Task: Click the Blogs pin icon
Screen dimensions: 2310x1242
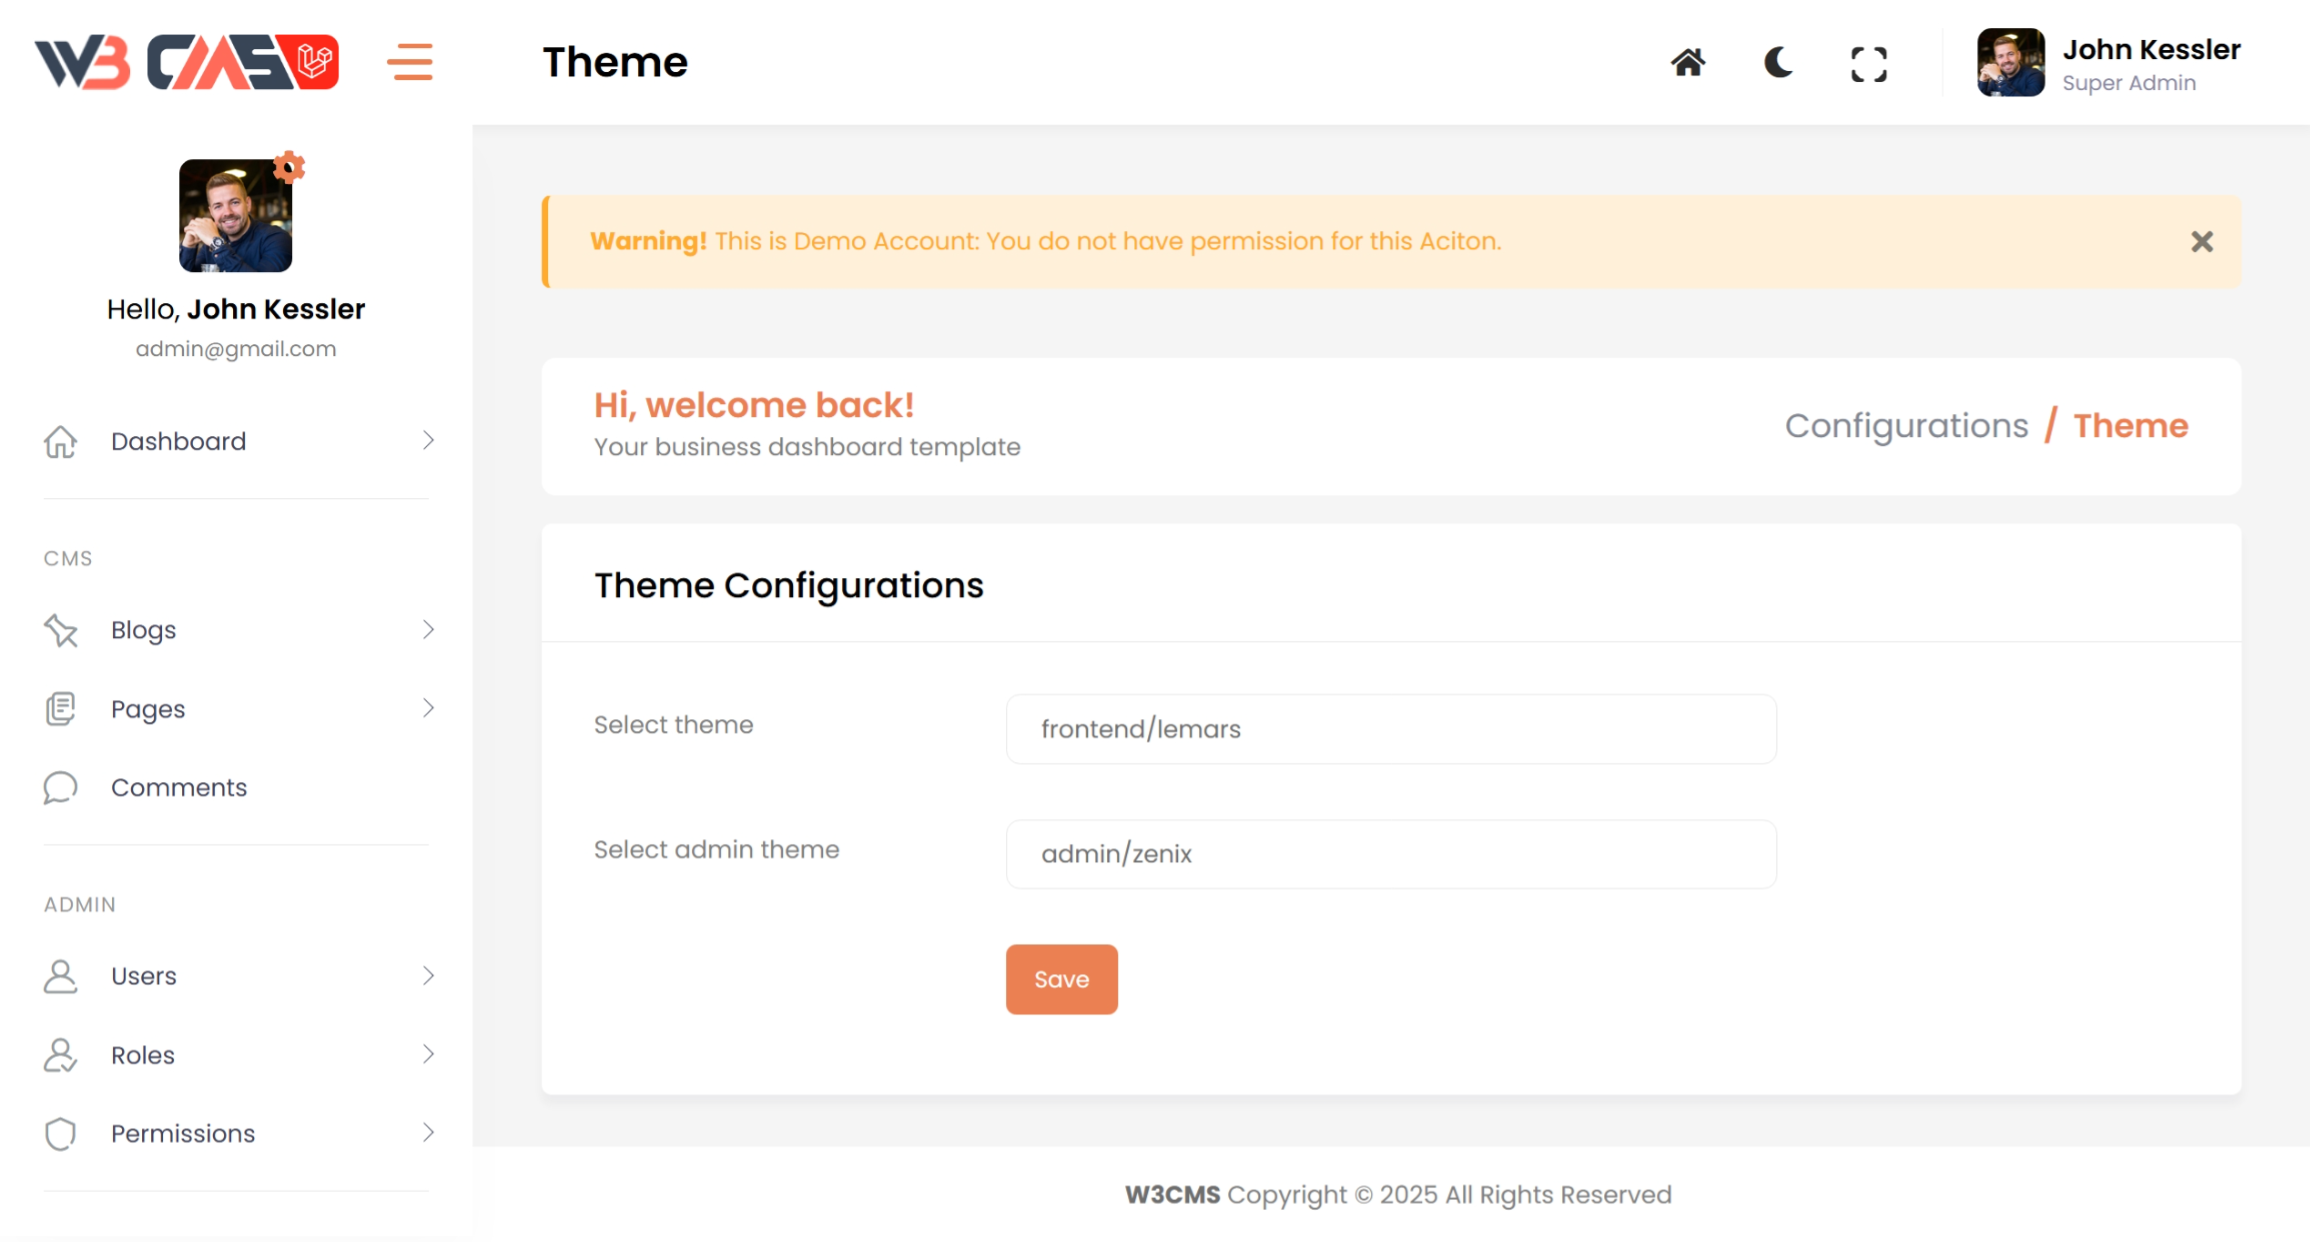Action: [60, 630]
